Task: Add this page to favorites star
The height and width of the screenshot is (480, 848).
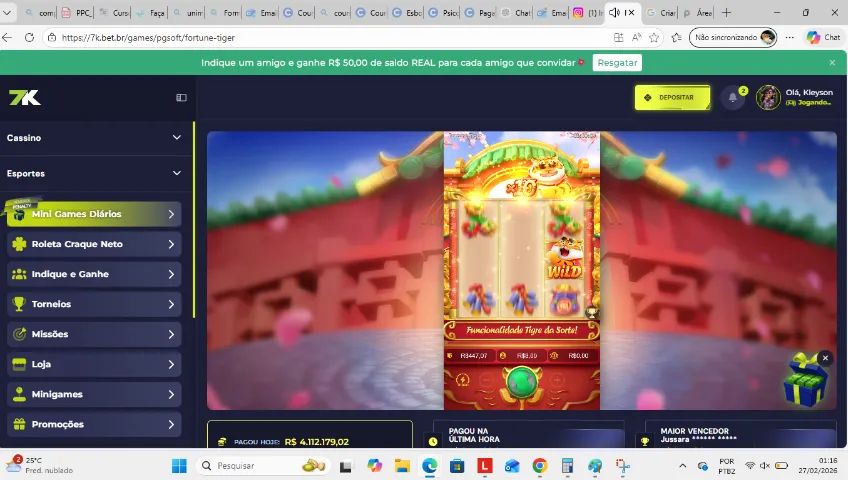Action: pyautogui.click(x=654, y=37)
